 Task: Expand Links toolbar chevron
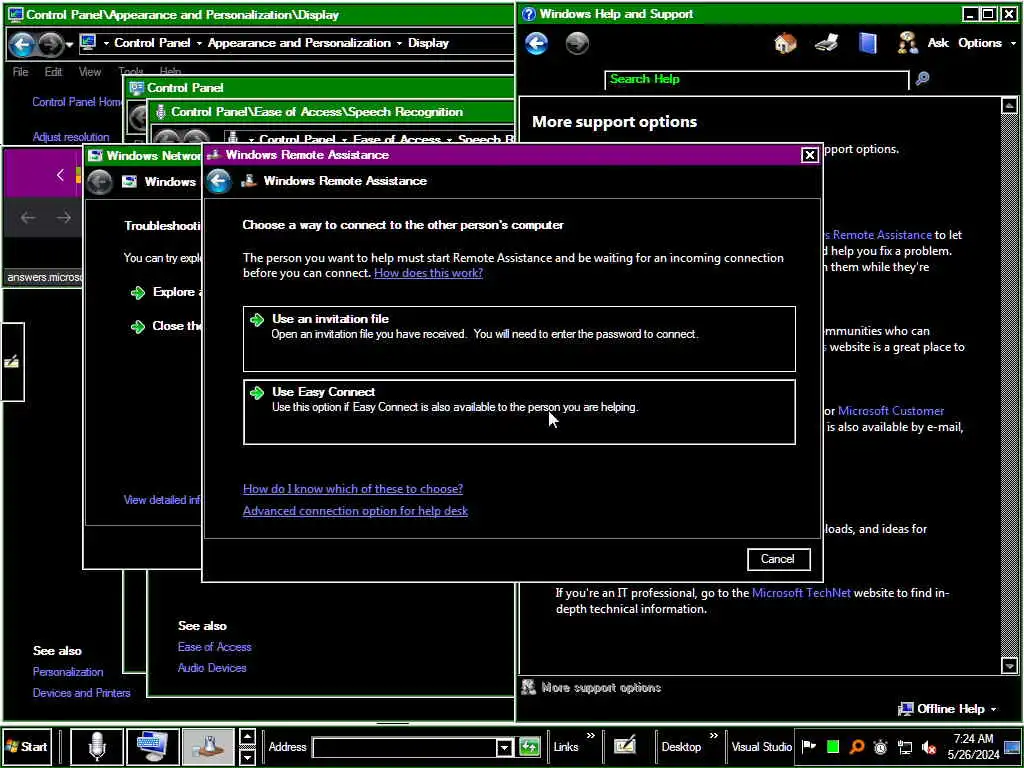point(590,736)
